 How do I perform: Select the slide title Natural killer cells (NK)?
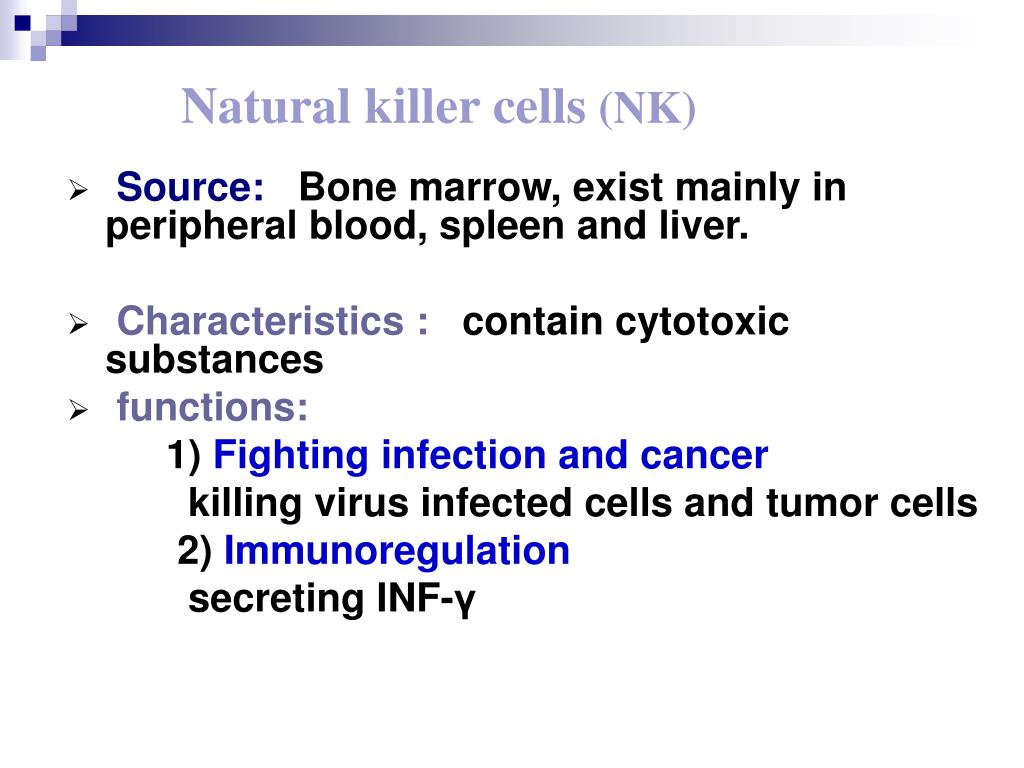[x=438, y=106]
